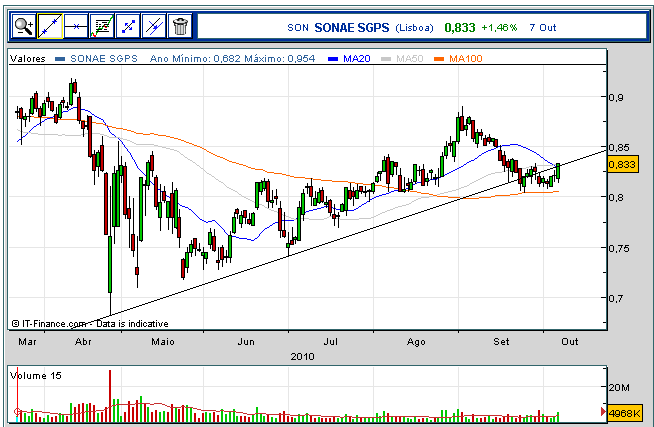Click the grey MA50 color marker
The image size is (654, 427).
386,59
